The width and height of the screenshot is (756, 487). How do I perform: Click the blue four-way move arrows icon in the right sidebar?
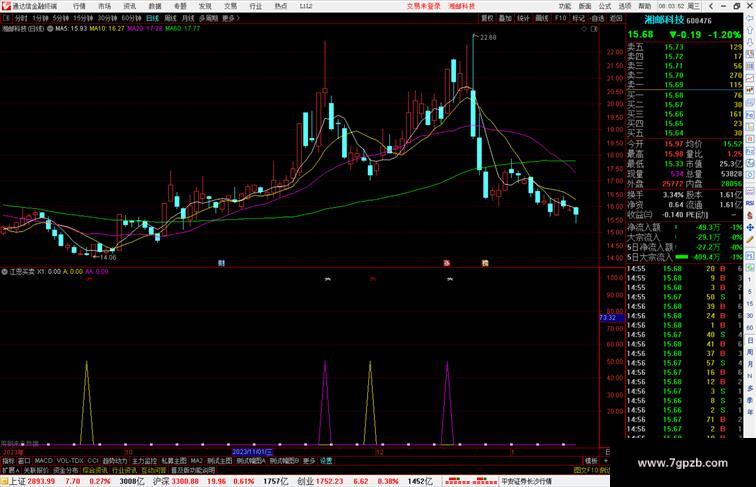[750, 227]
